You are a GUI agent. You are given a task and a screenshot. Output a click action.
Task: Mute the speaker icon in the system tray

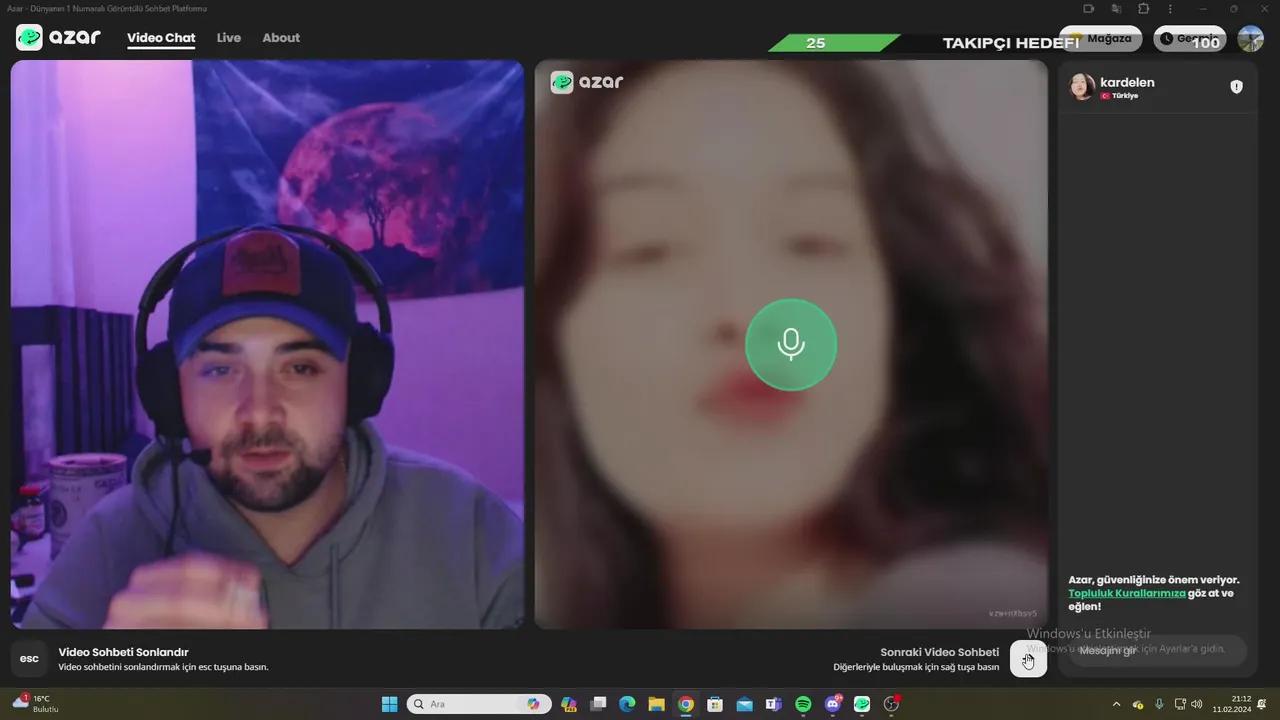click(1197, 704)
